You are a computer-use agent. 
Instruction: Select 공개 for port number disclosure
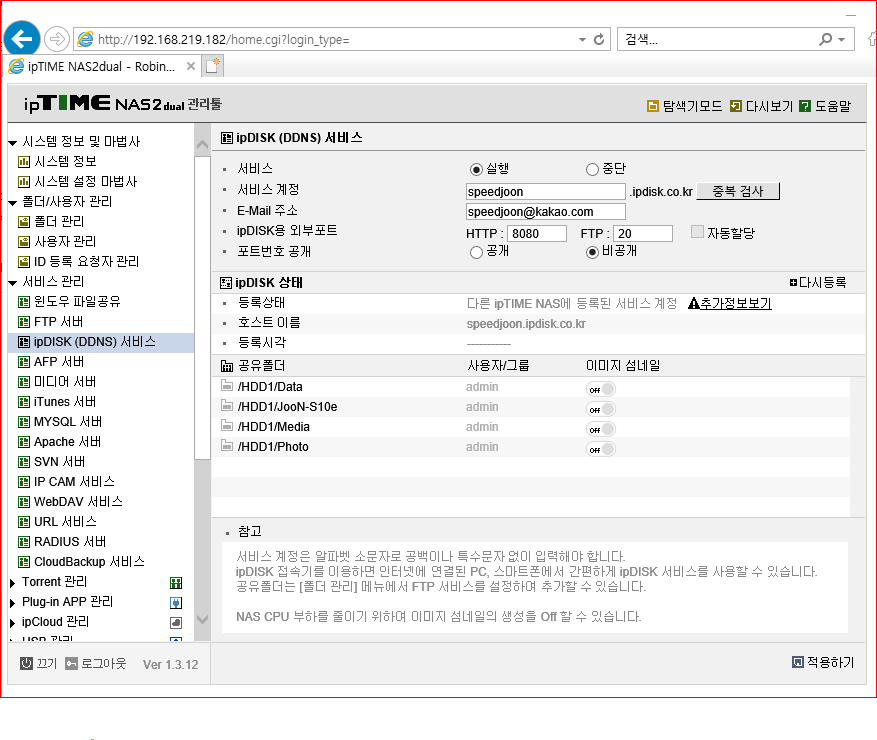tap(476, 253)
